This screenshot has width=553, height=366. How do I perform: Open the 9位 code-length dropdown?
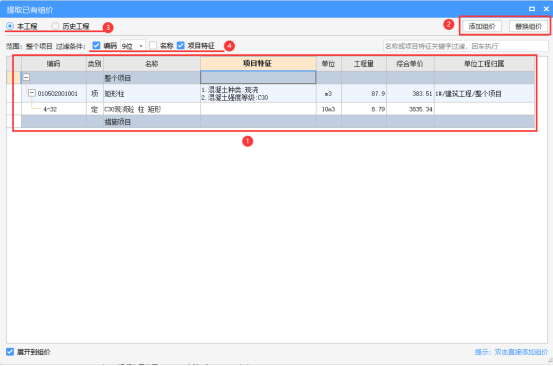coord(133,46)
